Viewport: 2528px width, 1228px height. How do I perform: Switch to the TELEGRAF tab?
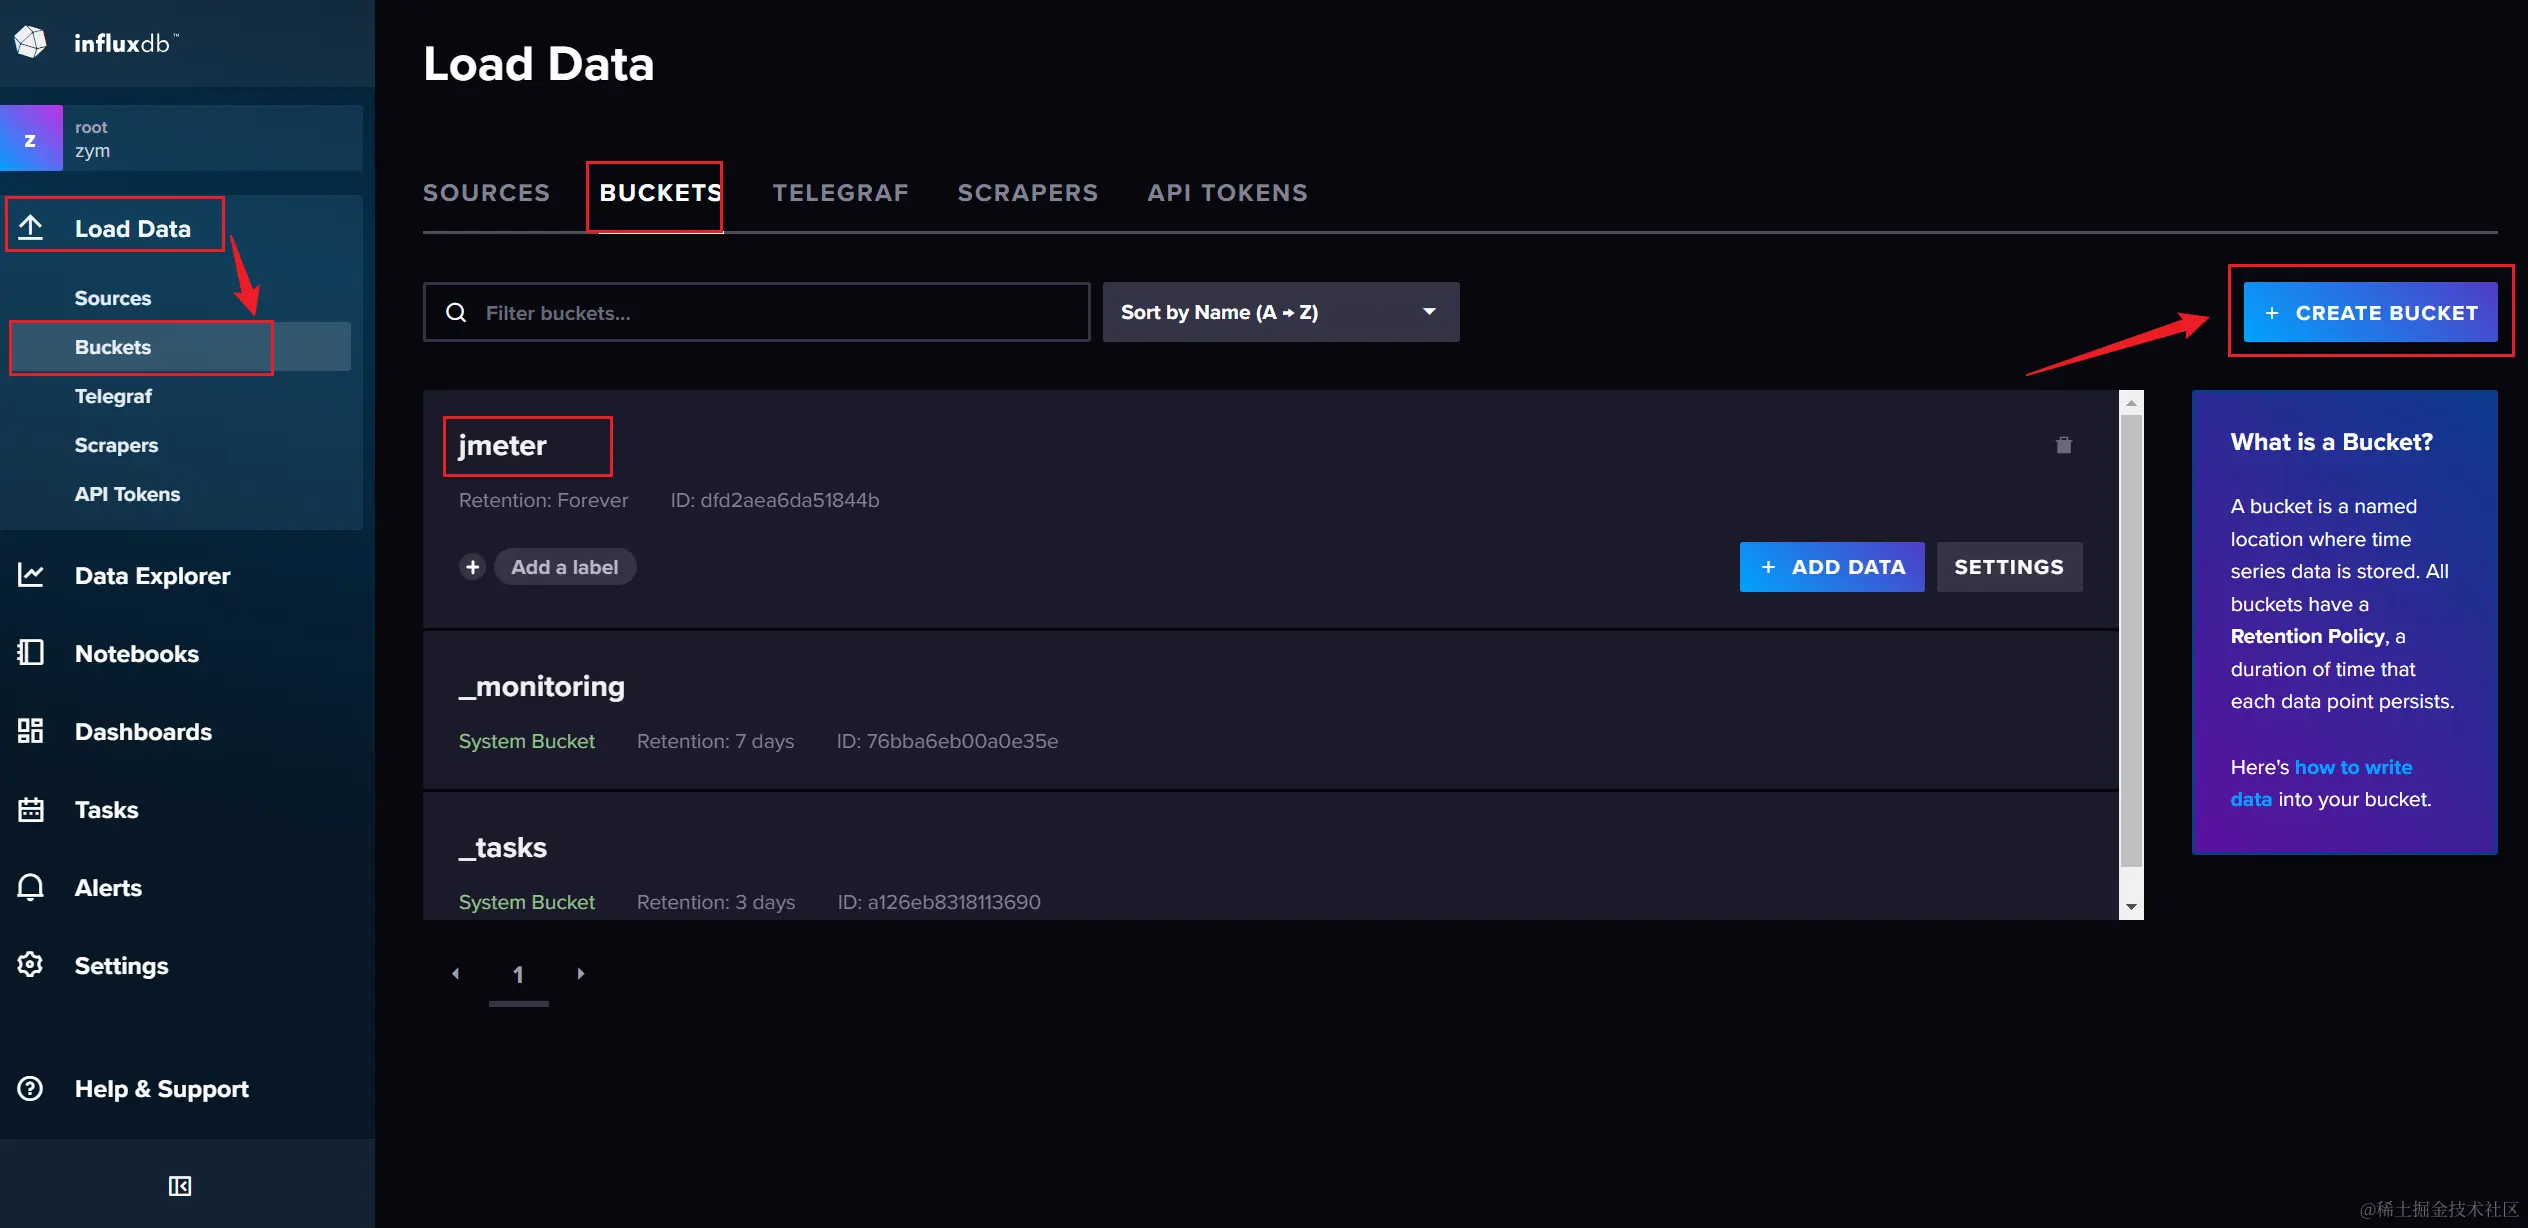(x=841, y=192)
